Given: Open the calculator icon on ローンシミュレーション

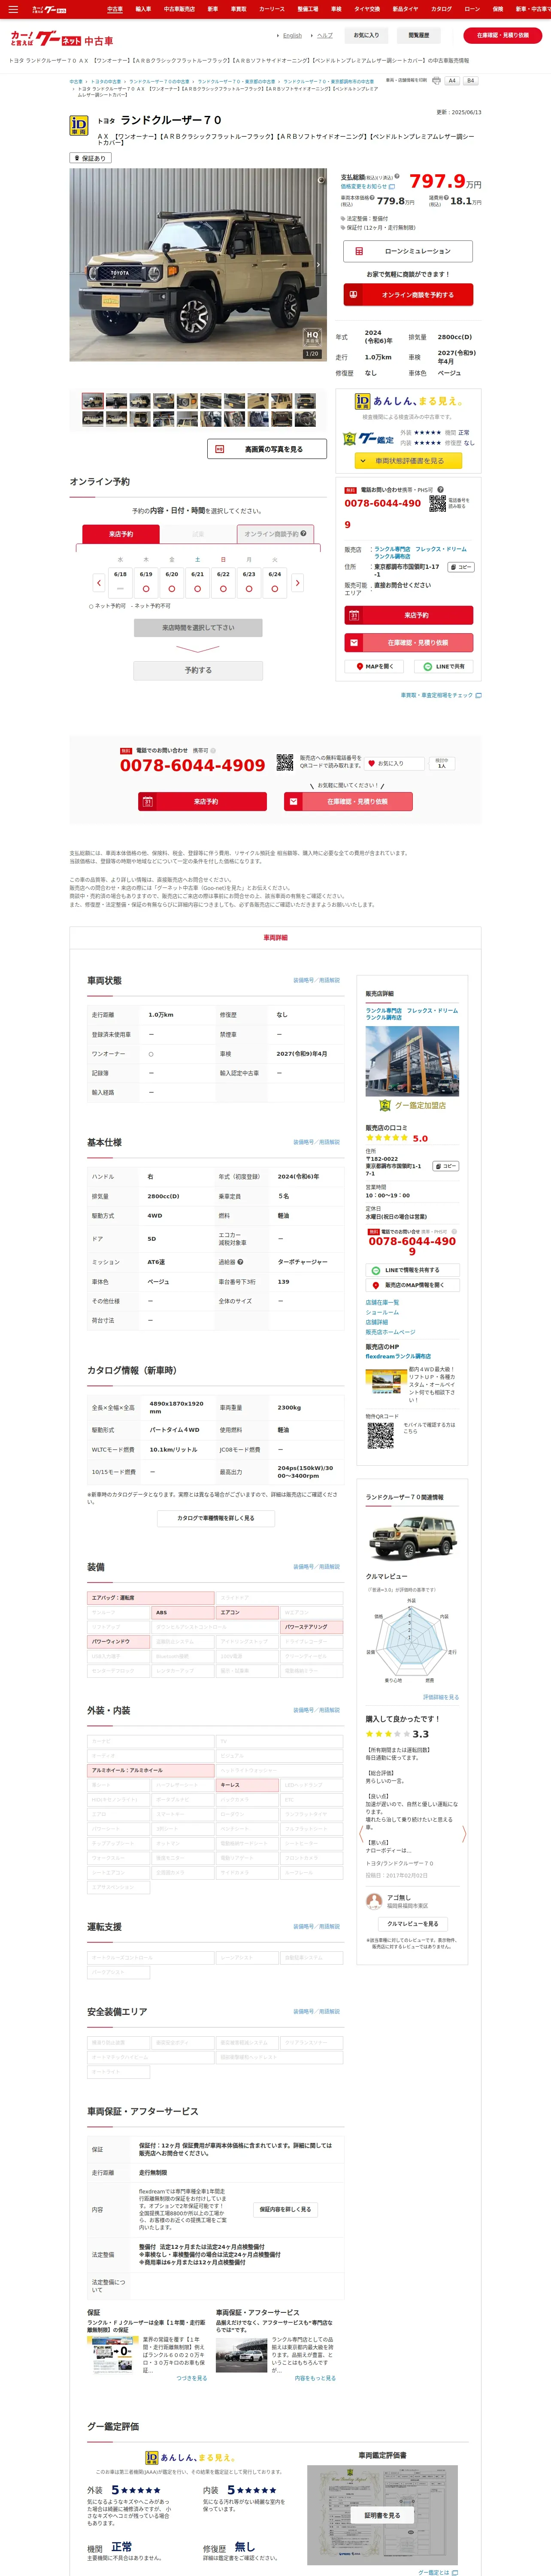Looking at the screenshot, I should tap(359, 251).
